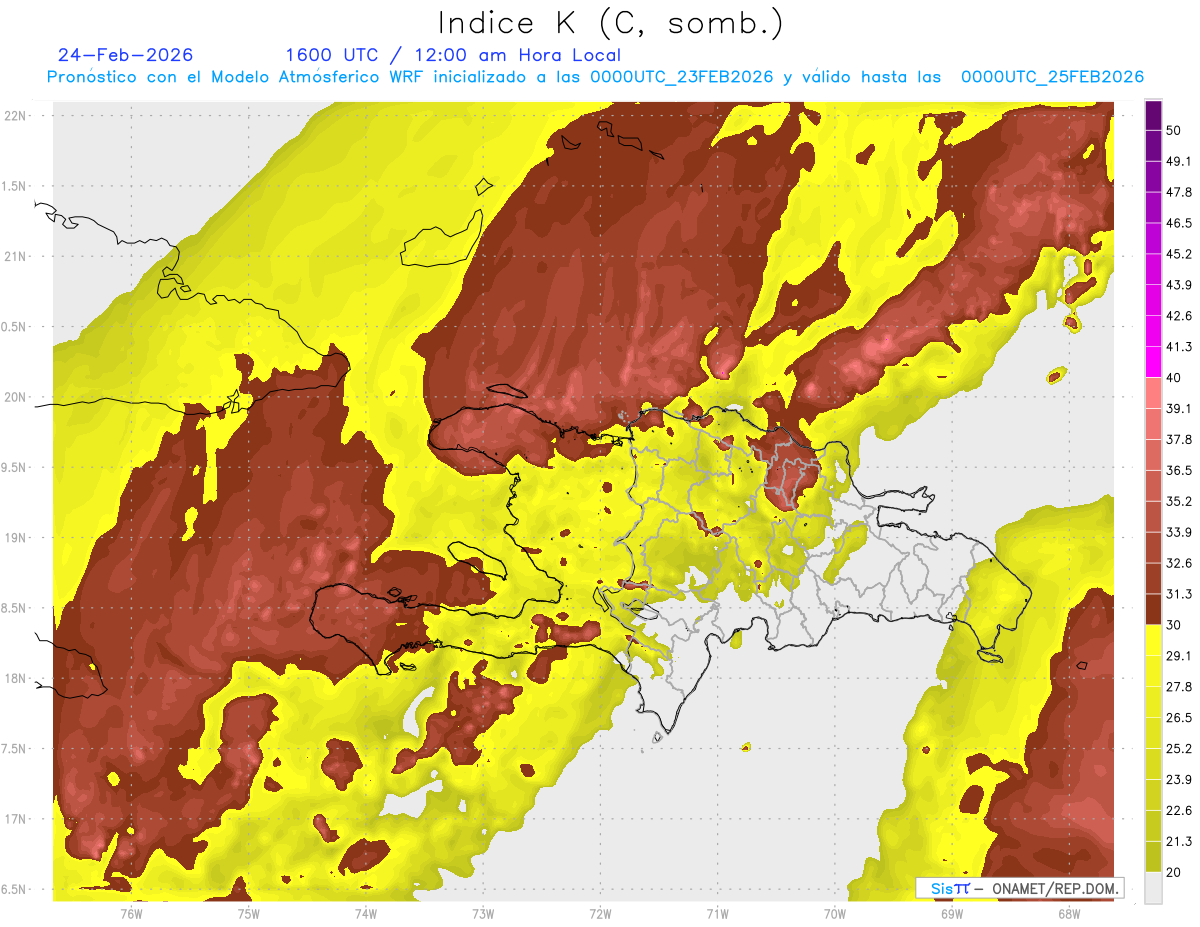
Task: Select the color bar label '43.9'
Action: point(1178,285)
